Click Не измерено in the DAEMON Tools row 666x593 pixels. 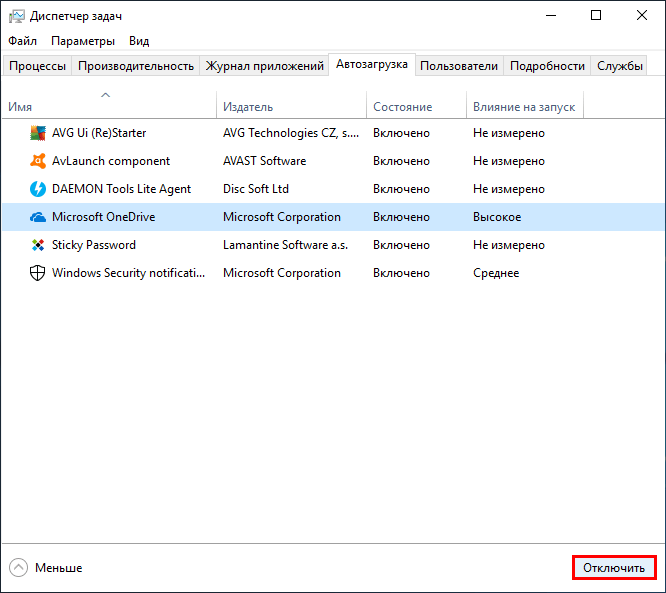(509, 189)
